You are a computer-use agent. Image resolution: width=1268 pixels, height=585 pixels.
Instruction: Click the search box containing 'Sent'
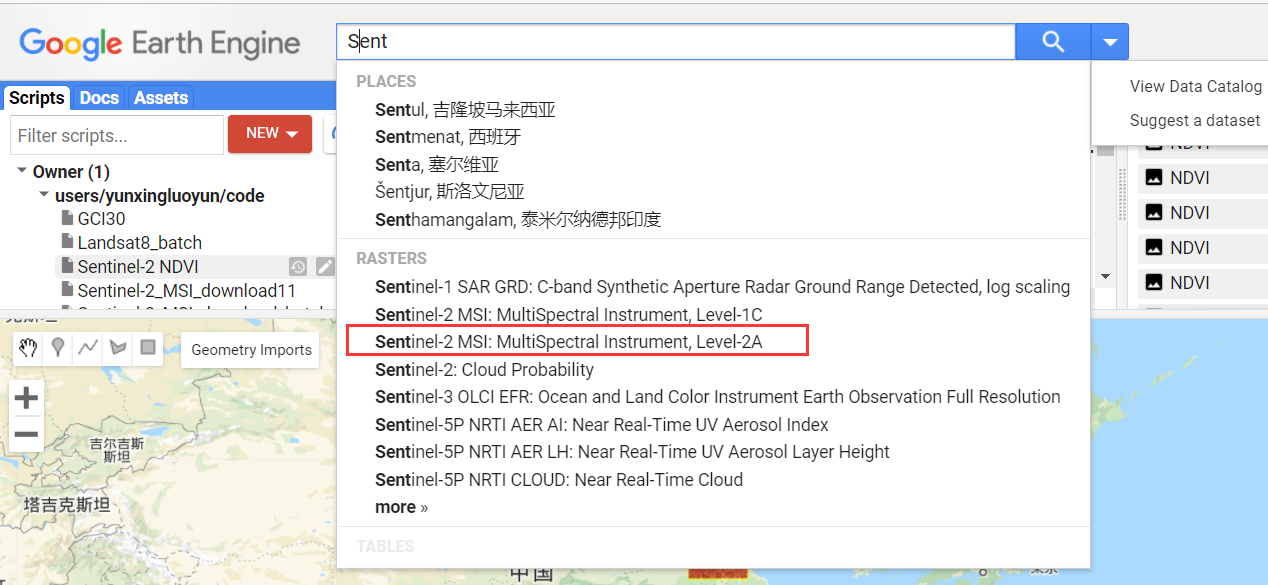tap(676, 42)
